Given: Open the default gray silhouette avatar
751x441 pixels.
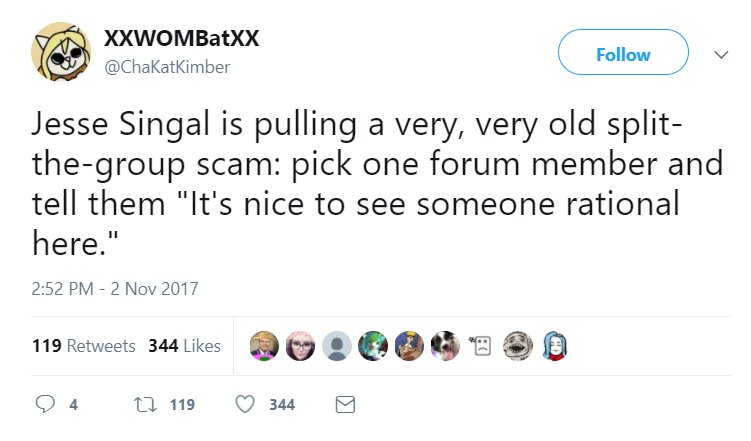Looking at the screenshot, I should (x=337, y=346).
